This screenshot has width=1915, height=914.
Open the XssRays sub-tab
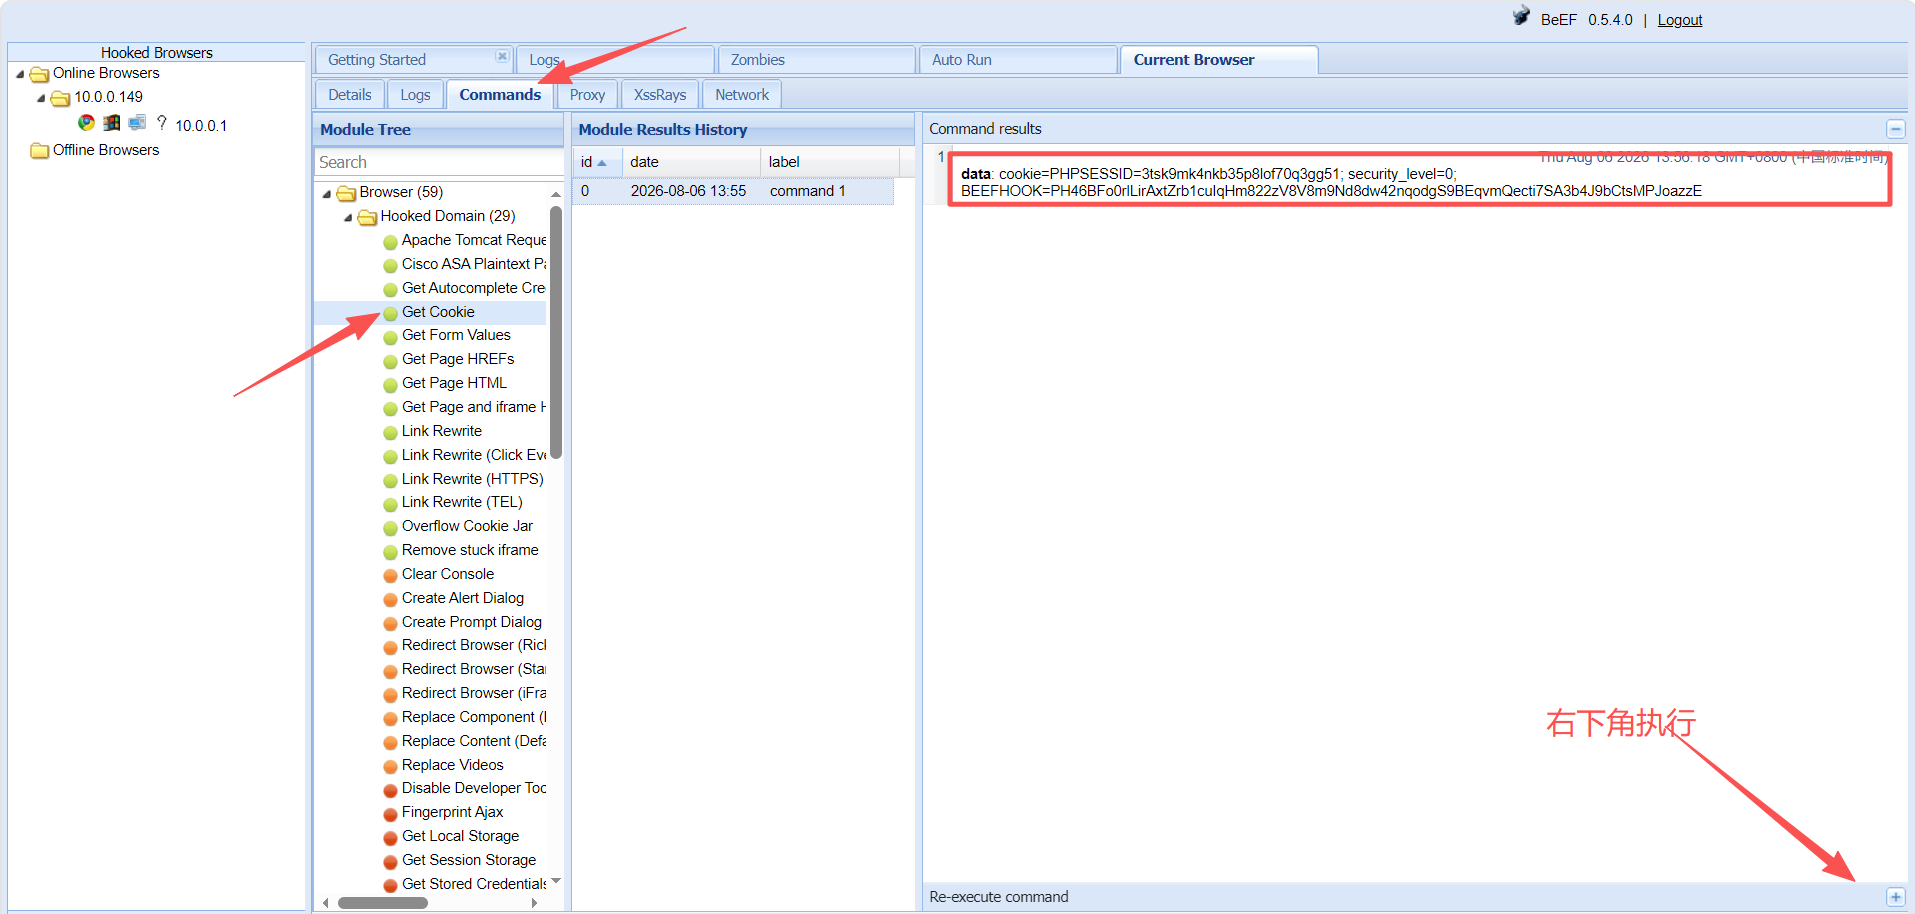click(660, 95)
